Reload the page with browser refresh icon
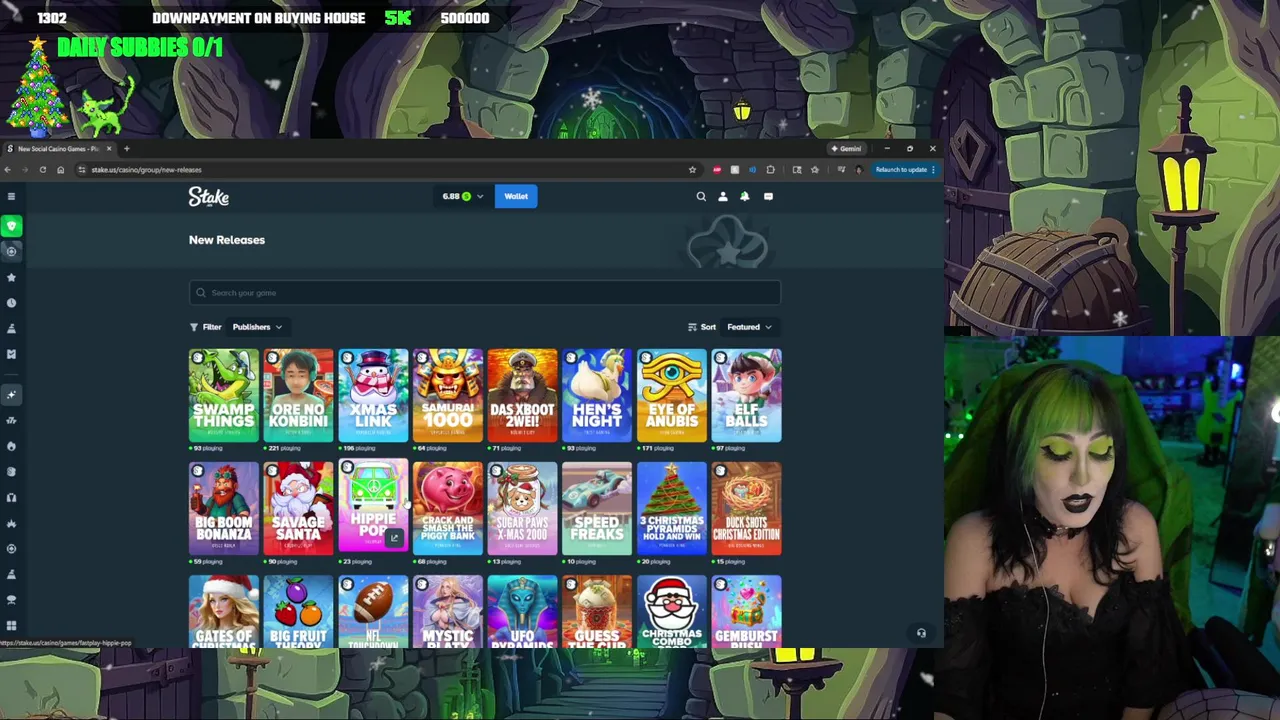 (42, 170)
